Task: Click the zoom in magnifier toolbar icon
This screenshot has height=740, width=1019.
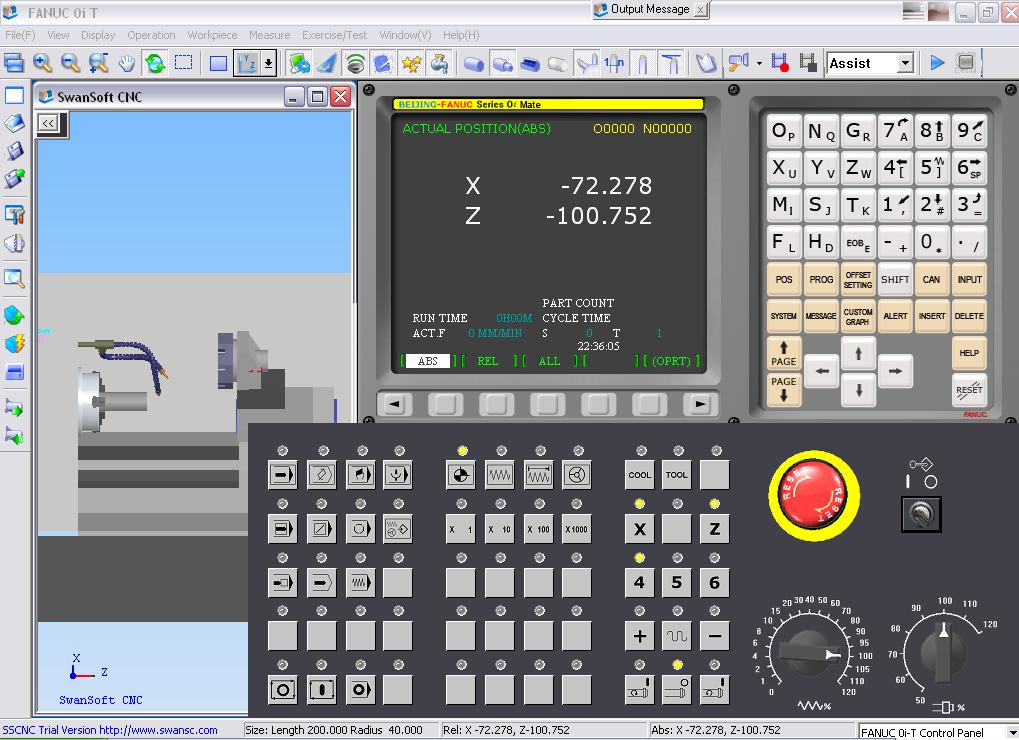Action: [43, 63]
